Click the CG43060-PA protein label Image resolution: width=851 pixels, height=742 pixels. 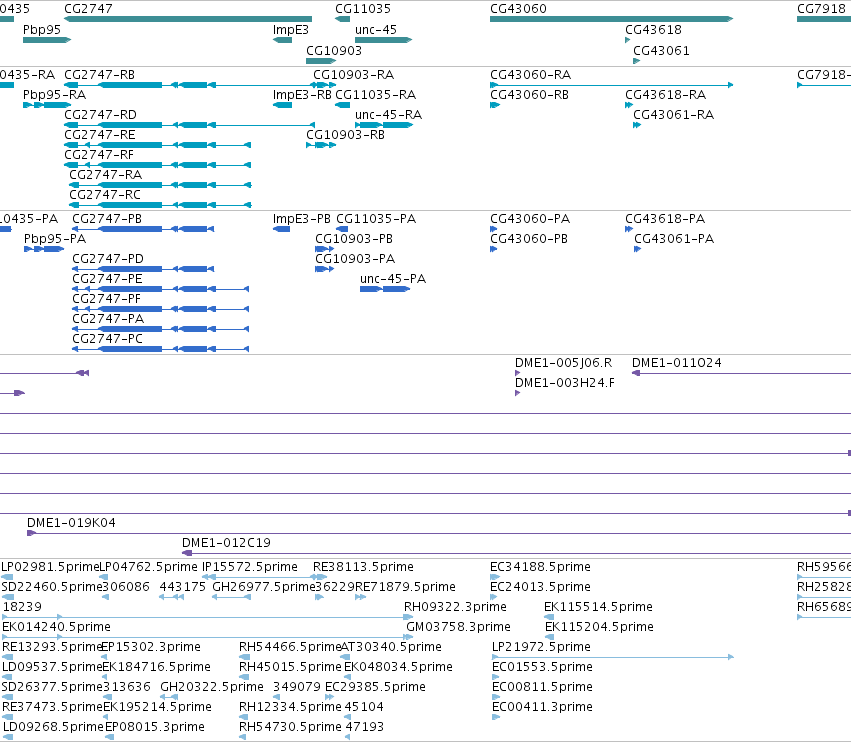(530, 219)
